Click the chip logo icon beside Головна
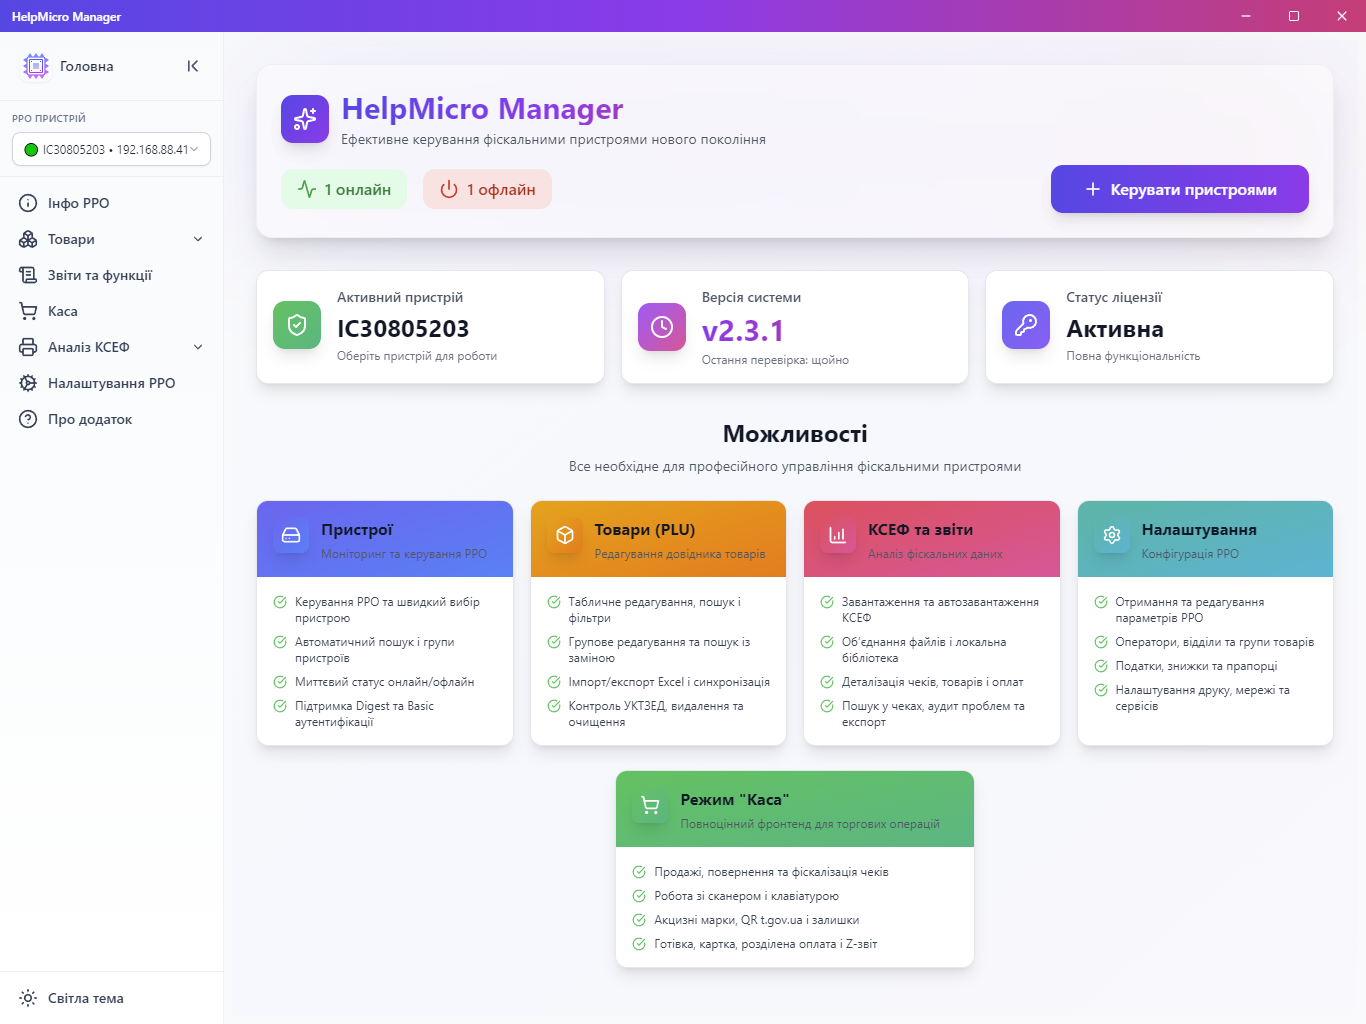This screenshot has width=1366, height=1024. click(x=36, y=66)
